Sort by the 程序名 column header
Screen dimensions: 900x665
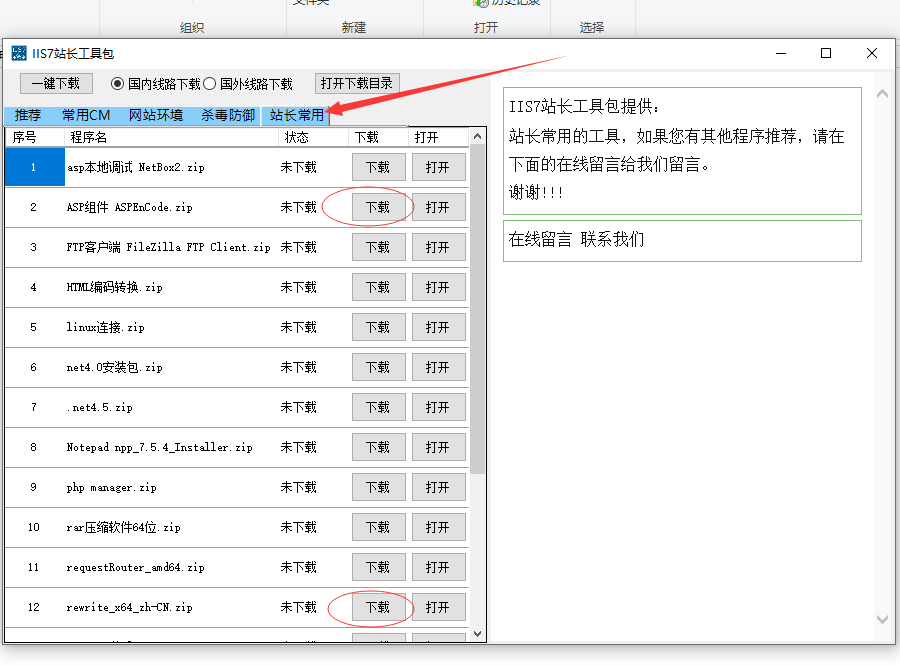pyautogui.click(x=170, y=137)
